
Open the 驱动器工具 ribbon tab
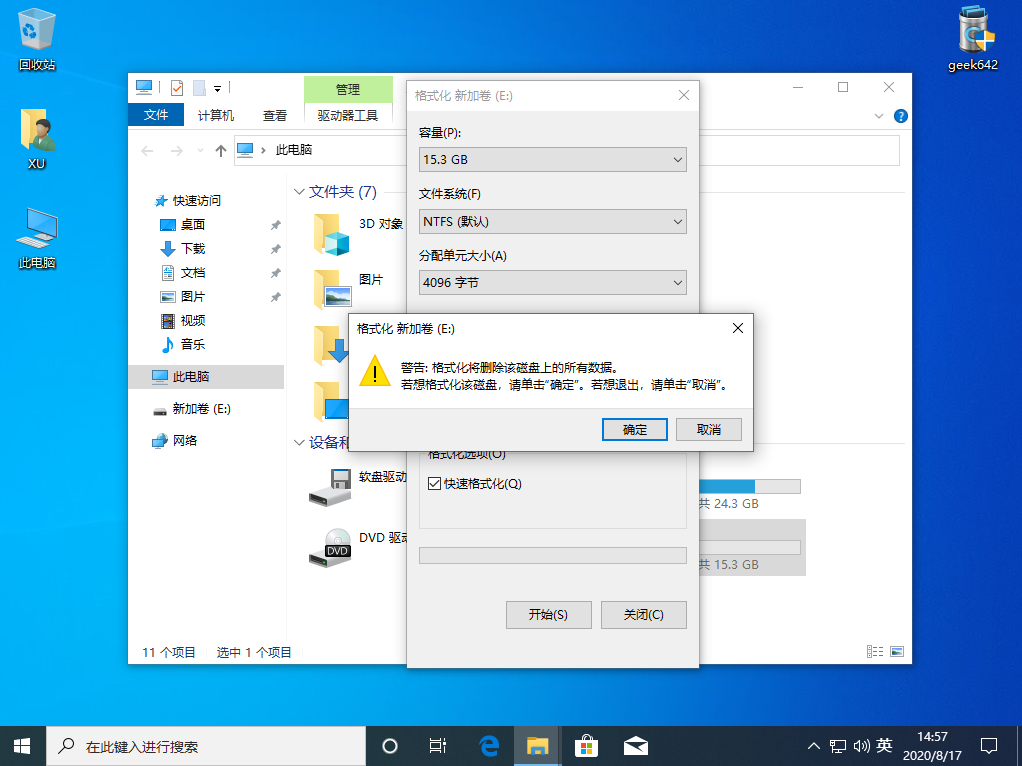tap(348, 115)
